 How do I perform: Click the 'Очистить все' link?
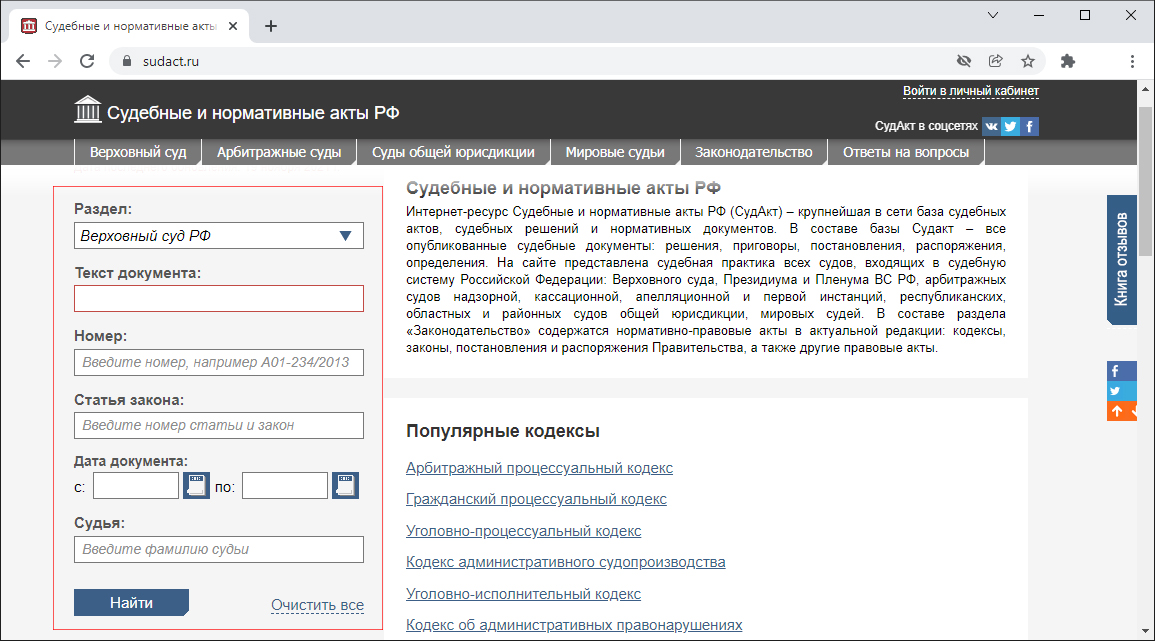coord(317,605)
